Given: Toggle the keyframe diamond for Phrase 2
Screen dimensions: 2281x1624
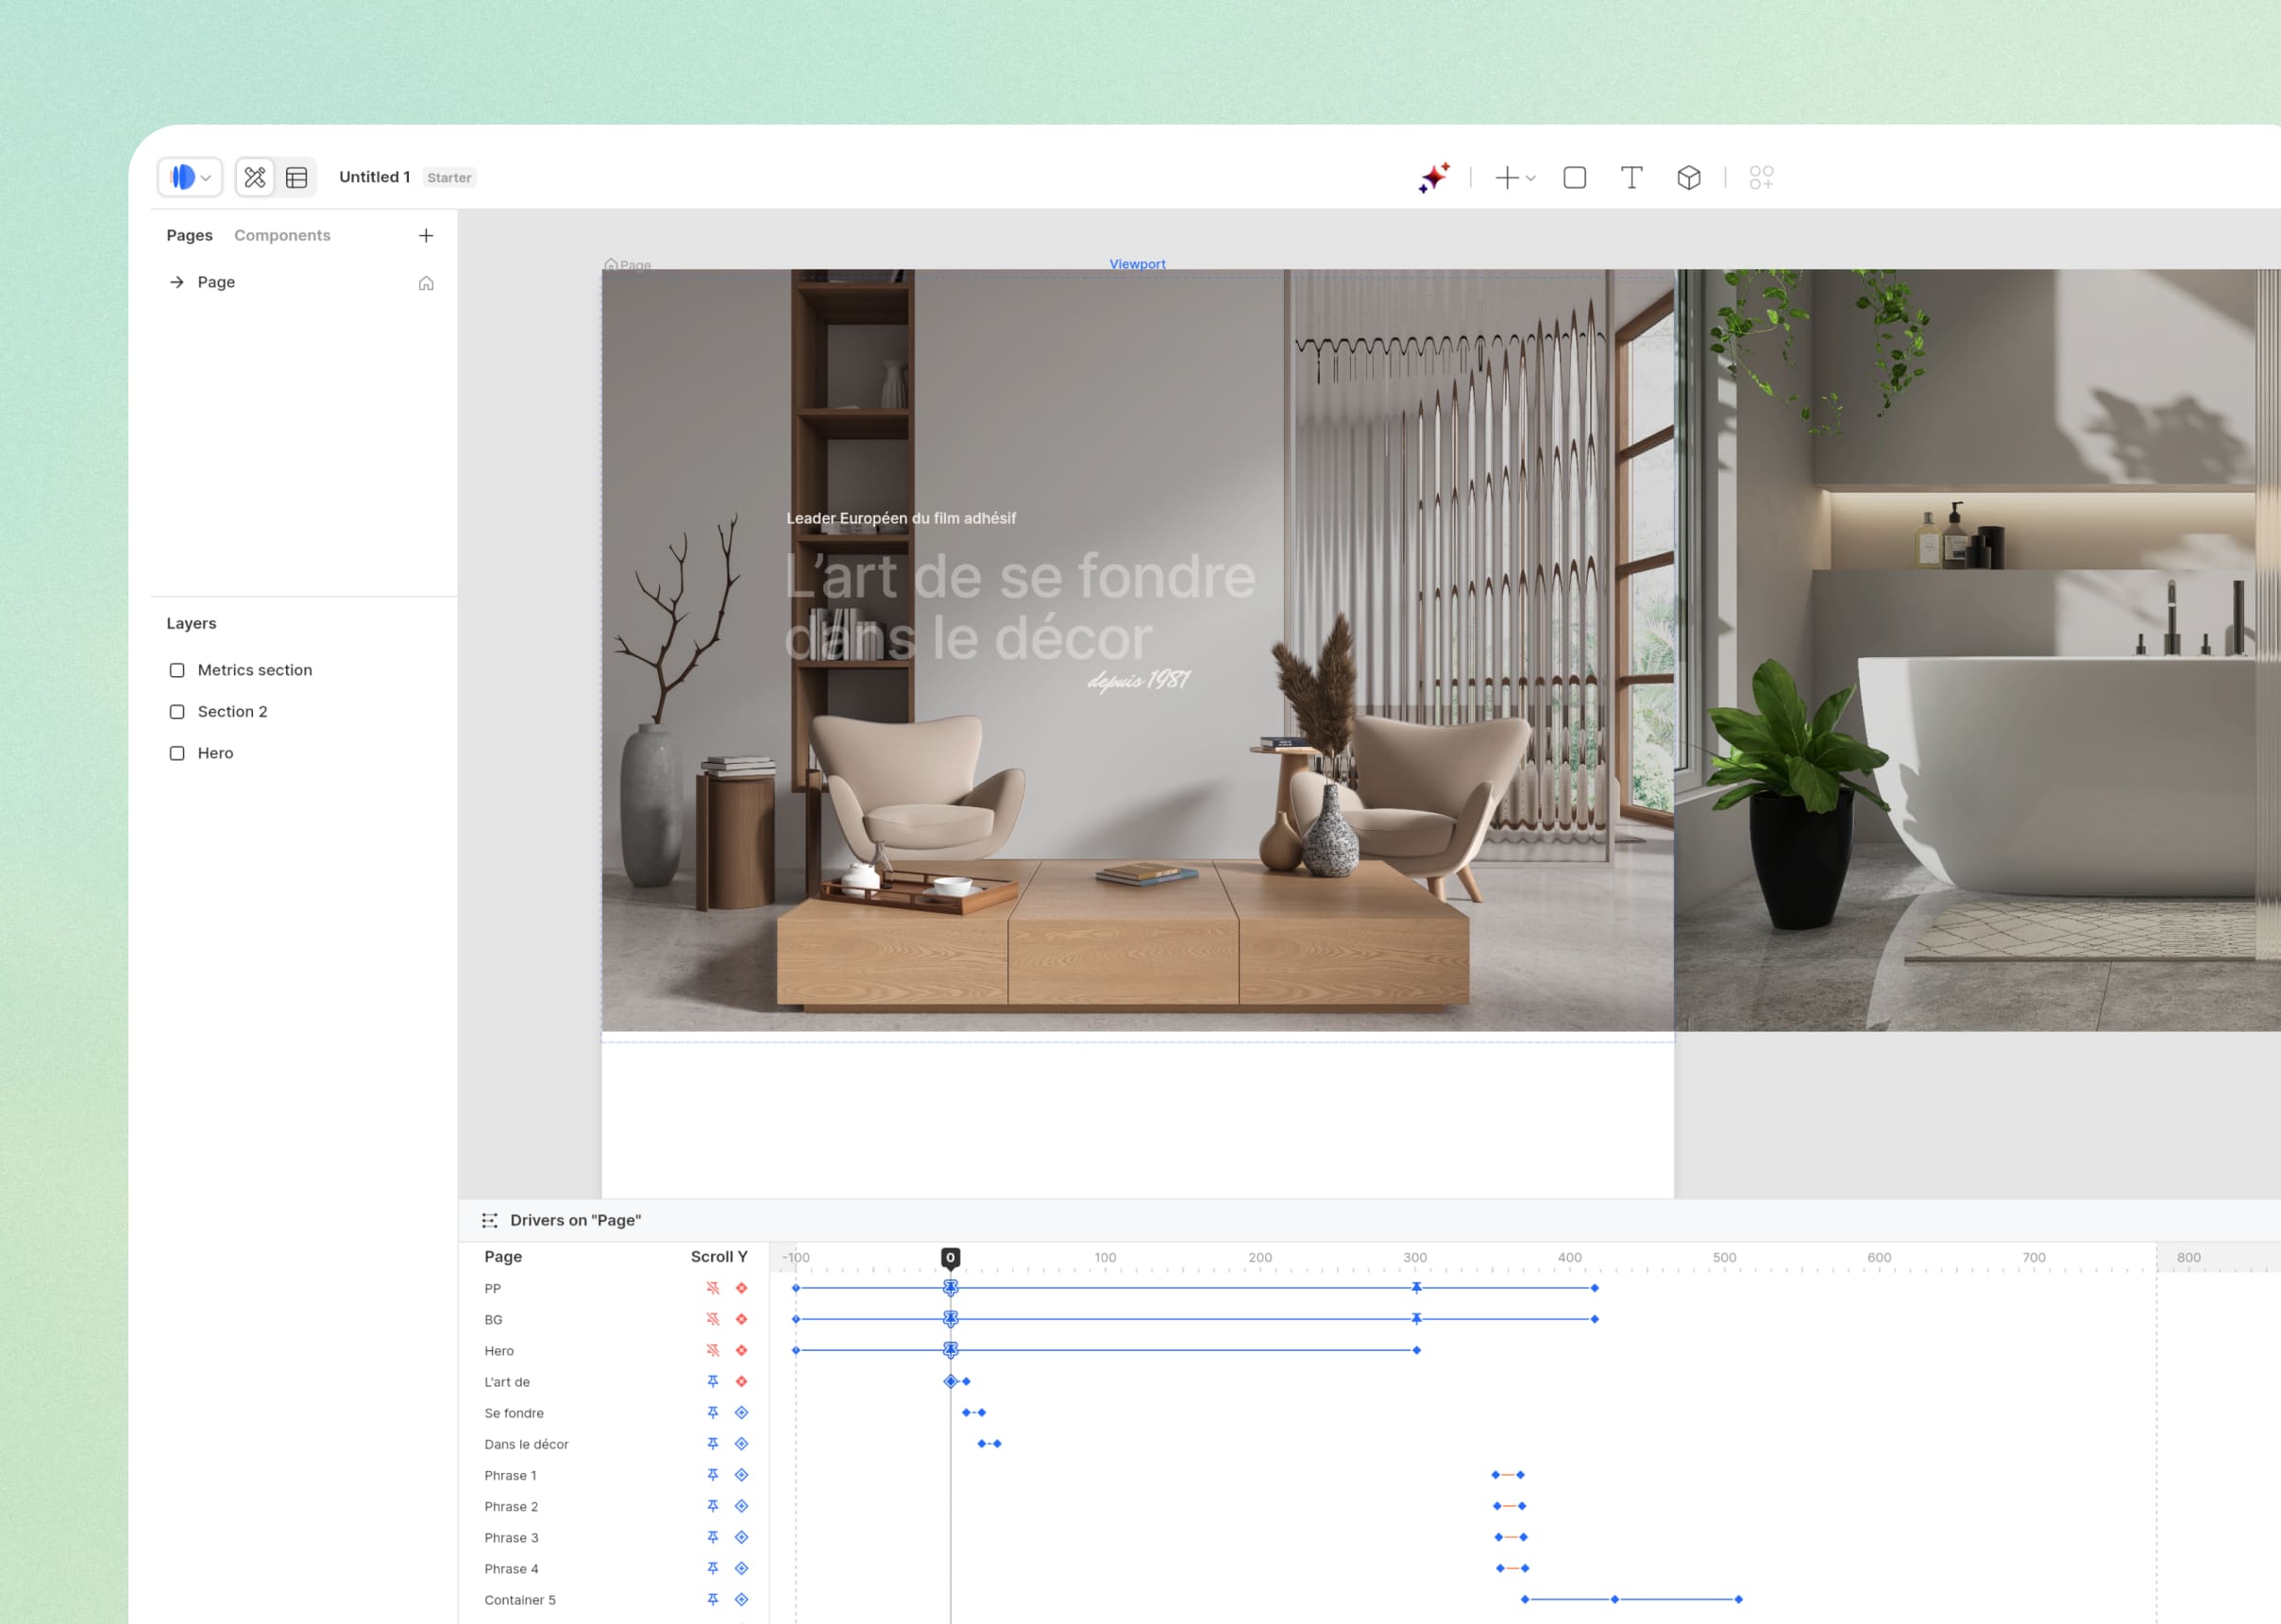Looking at the screenshot, I should 741,1506.
